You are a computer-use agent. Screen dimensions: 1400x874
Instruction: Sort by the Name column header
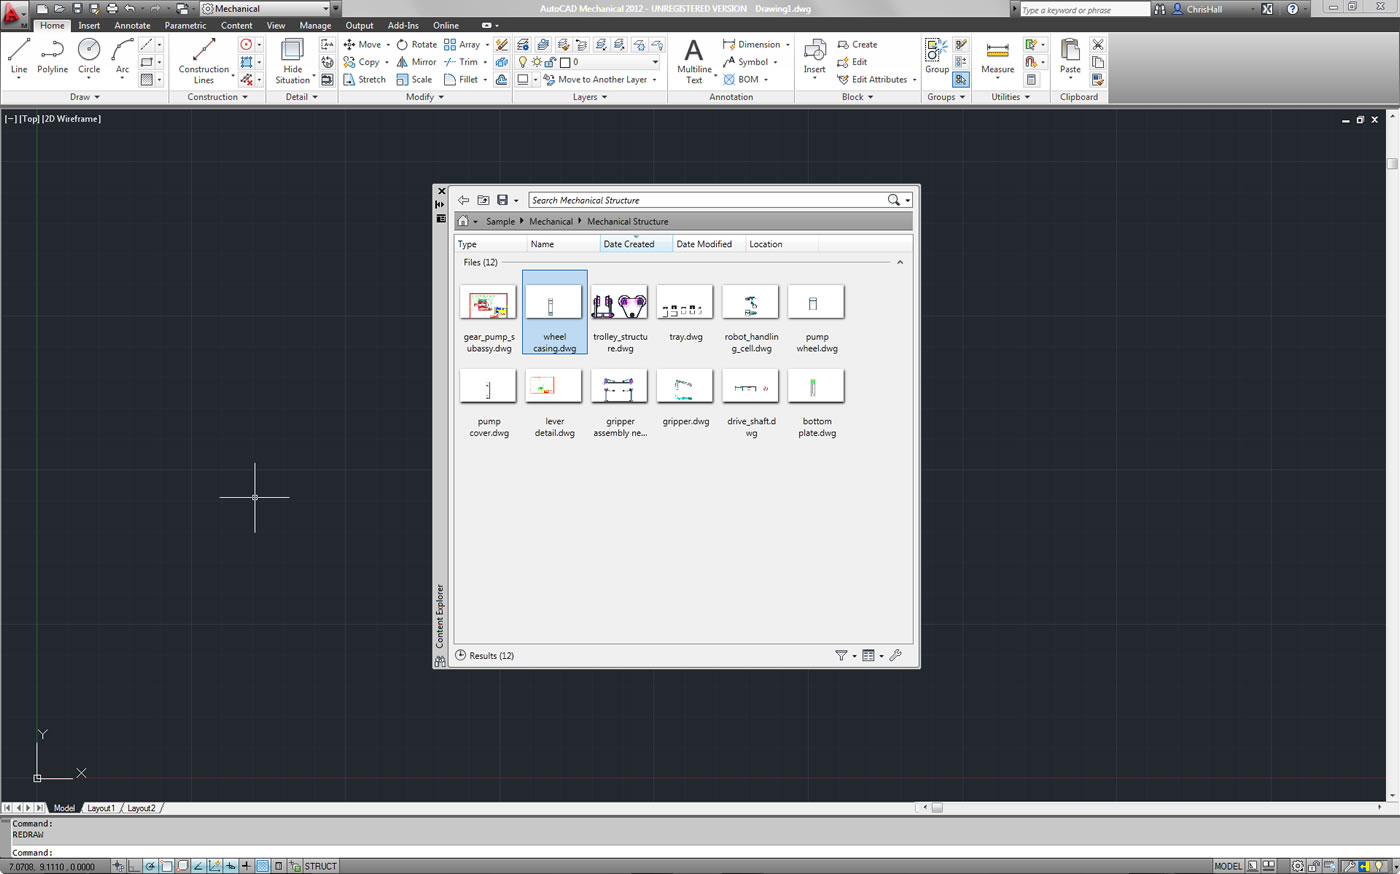pos(564,244)
